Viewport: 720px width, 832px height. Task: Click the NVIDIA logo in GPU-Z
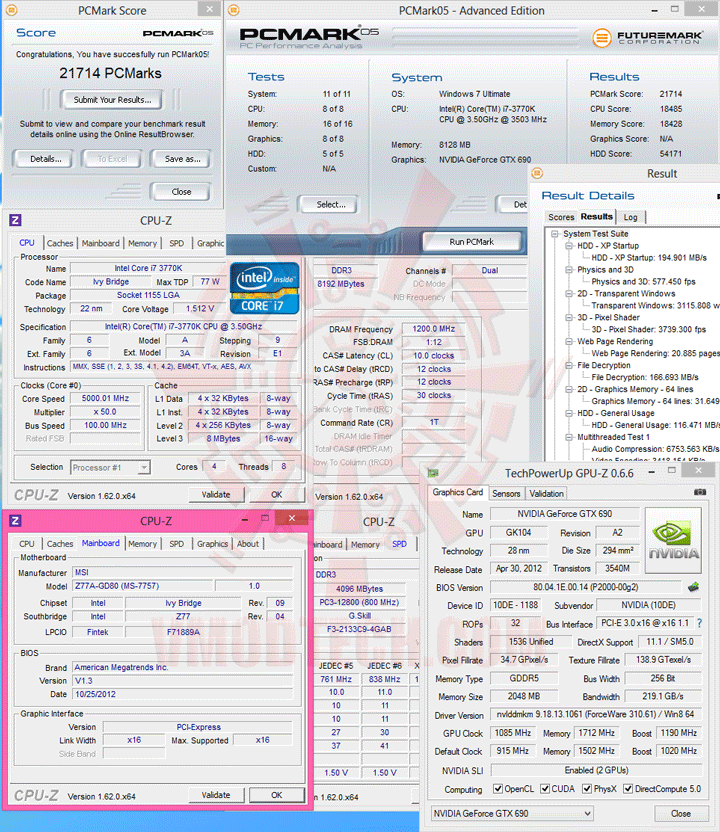point(673,540)
